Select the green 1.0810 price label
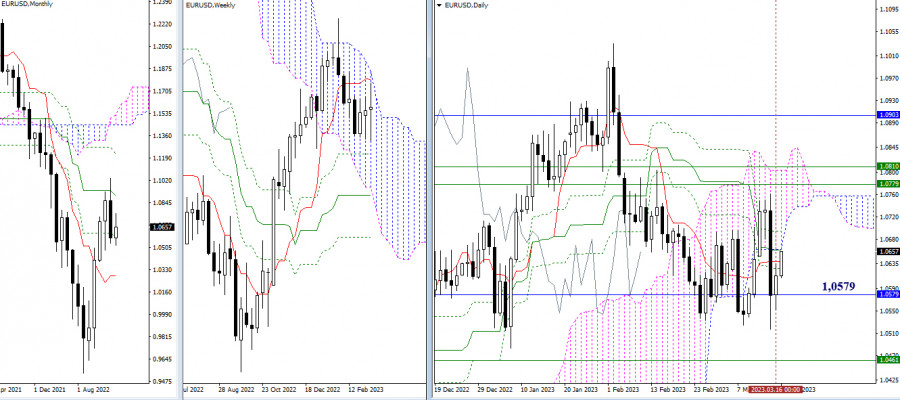 [x=885, y=166]
